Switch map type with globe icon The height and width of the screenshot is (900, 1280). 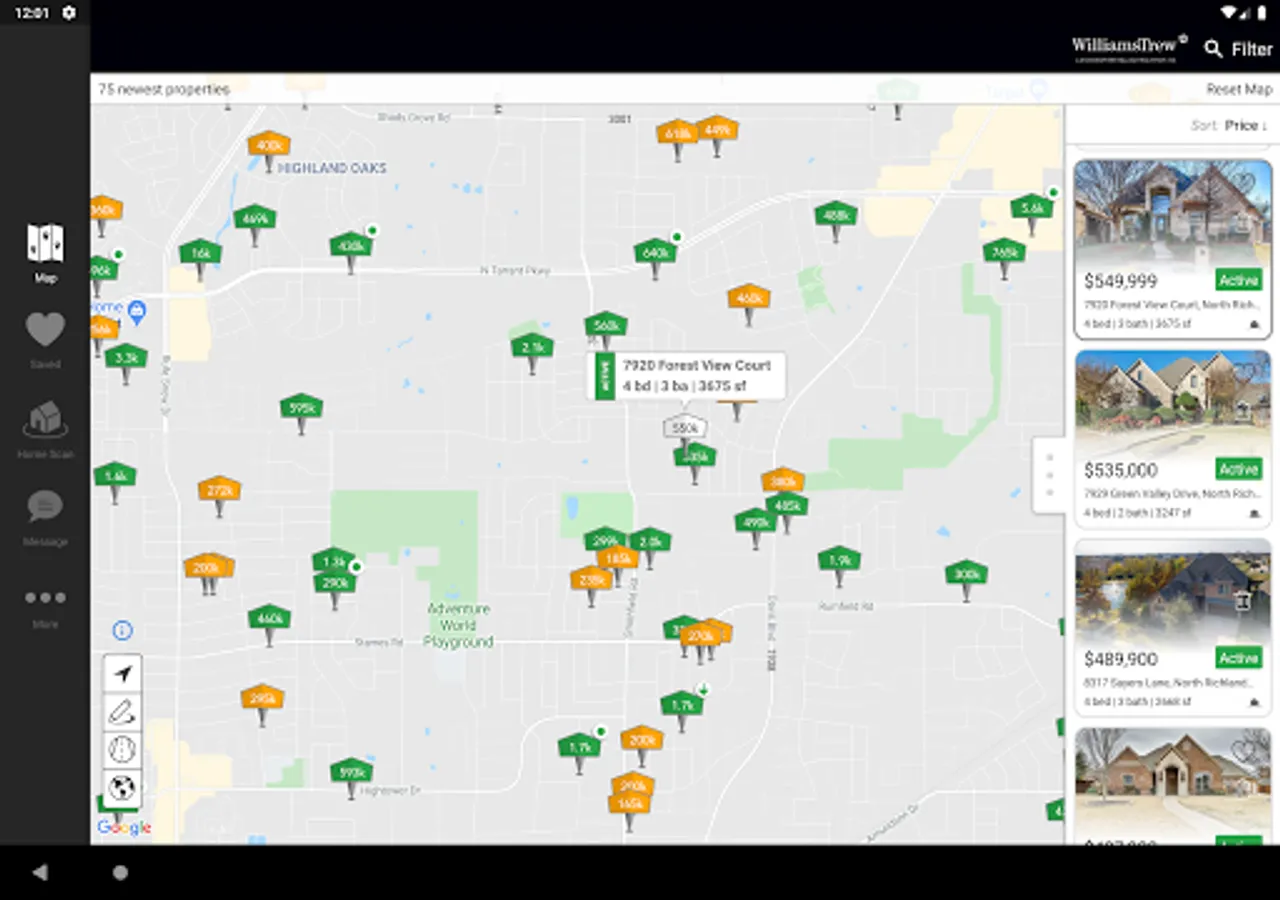[122, 788]
